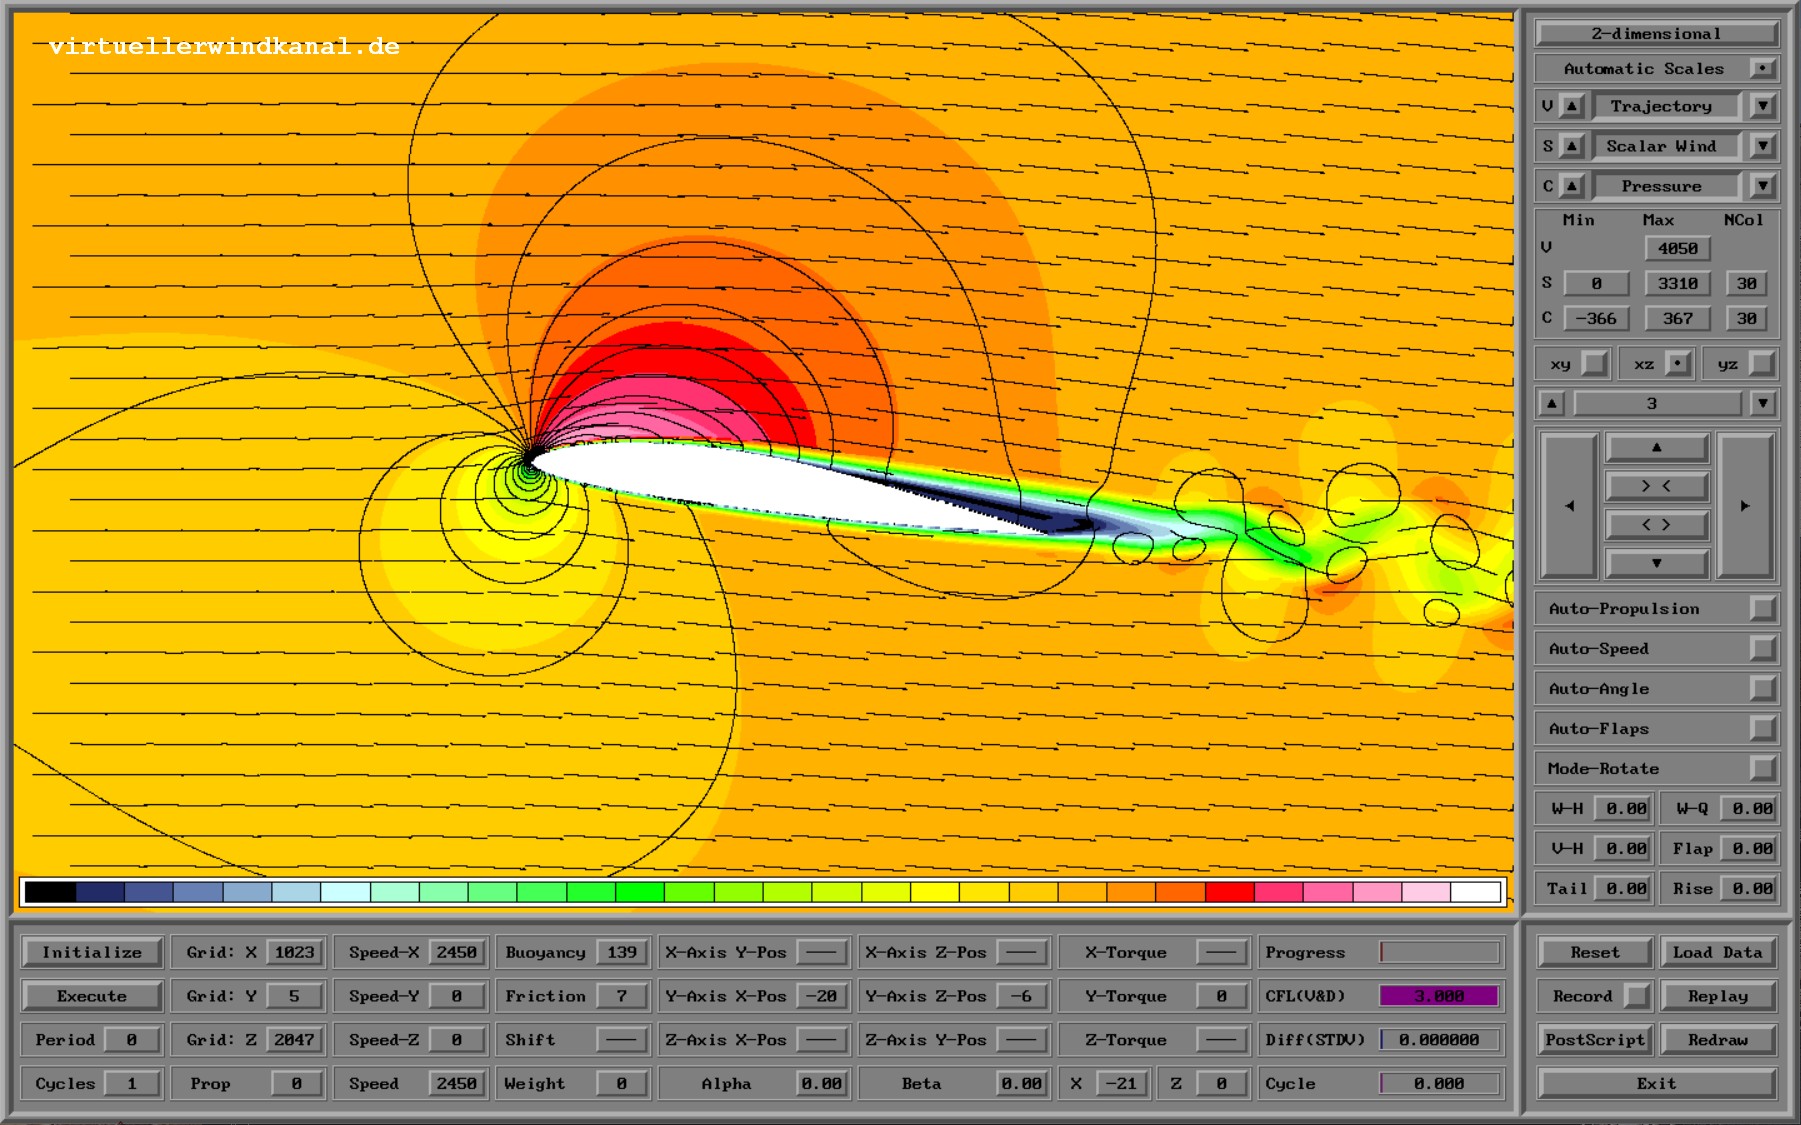Edit Cycles field 1
Viewport: 1801px width, 1125px height.
coord(131,1083)
